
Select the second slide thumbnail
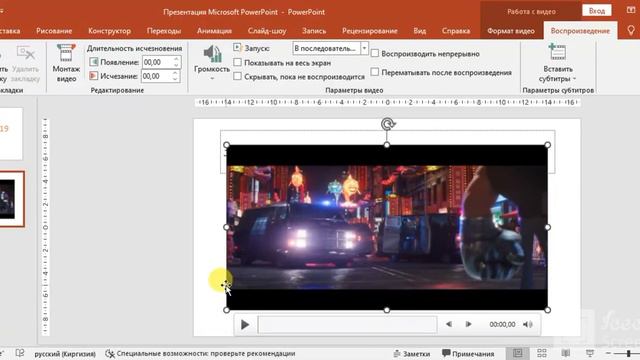coord(11,199)
